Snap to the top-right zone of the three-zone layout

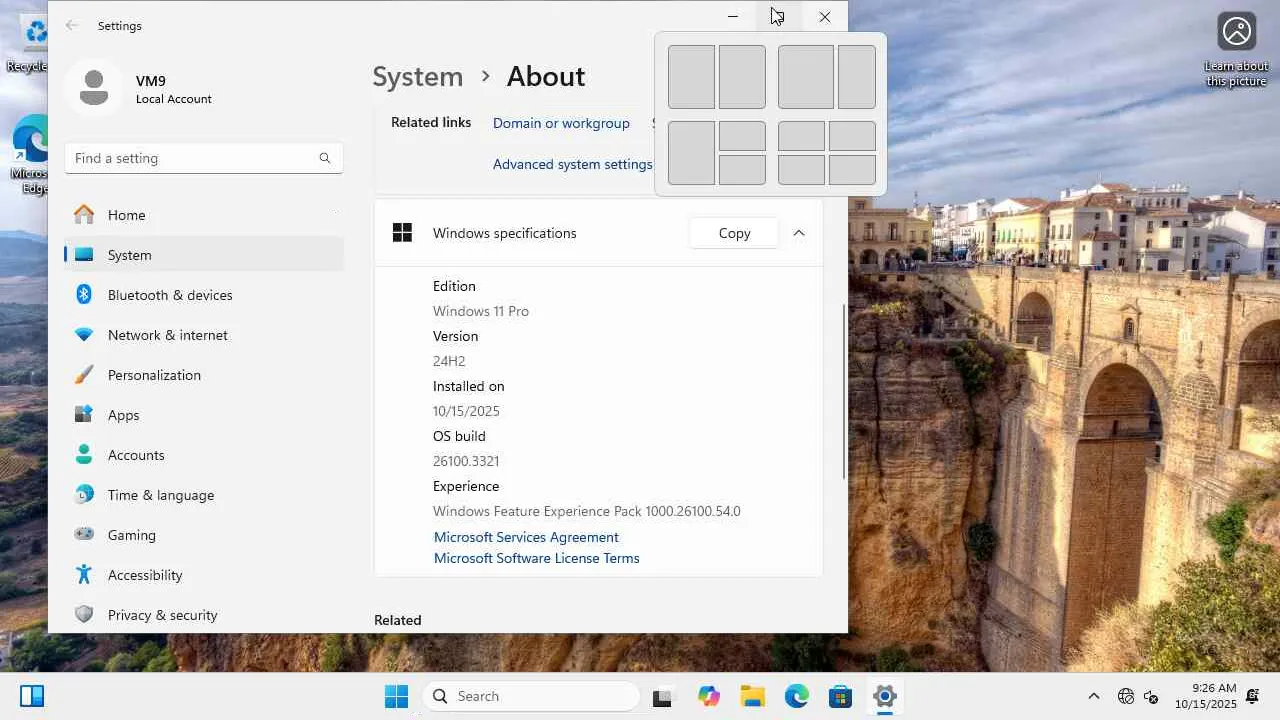742,136
